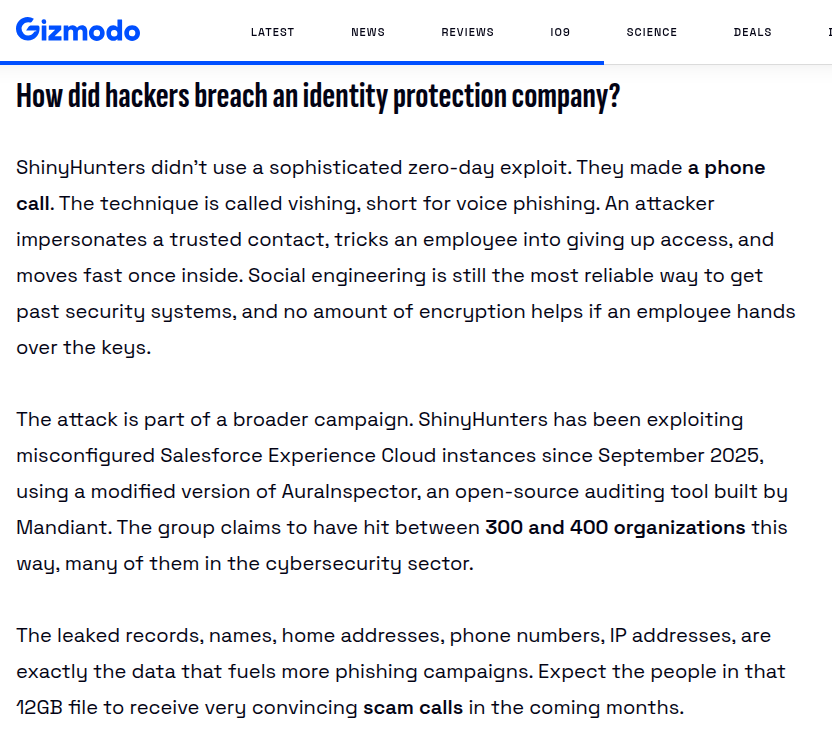Click the "12GB" text in last paragraph
The height and width of the screenshot is (740, 832).
(x=40, y=708)
